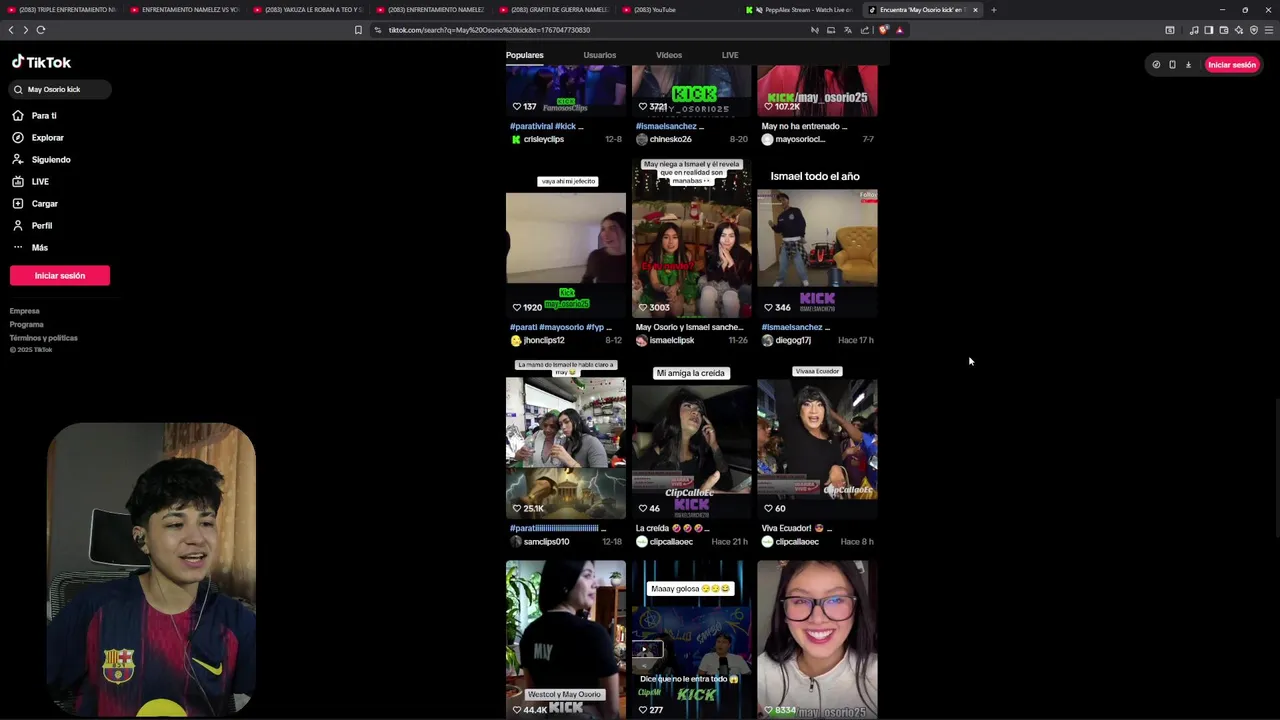Image resolution: width=1280 pixels, height=720 pixels.
Task: Visit ismaelclipsk user profile
Action: [671, 341]
